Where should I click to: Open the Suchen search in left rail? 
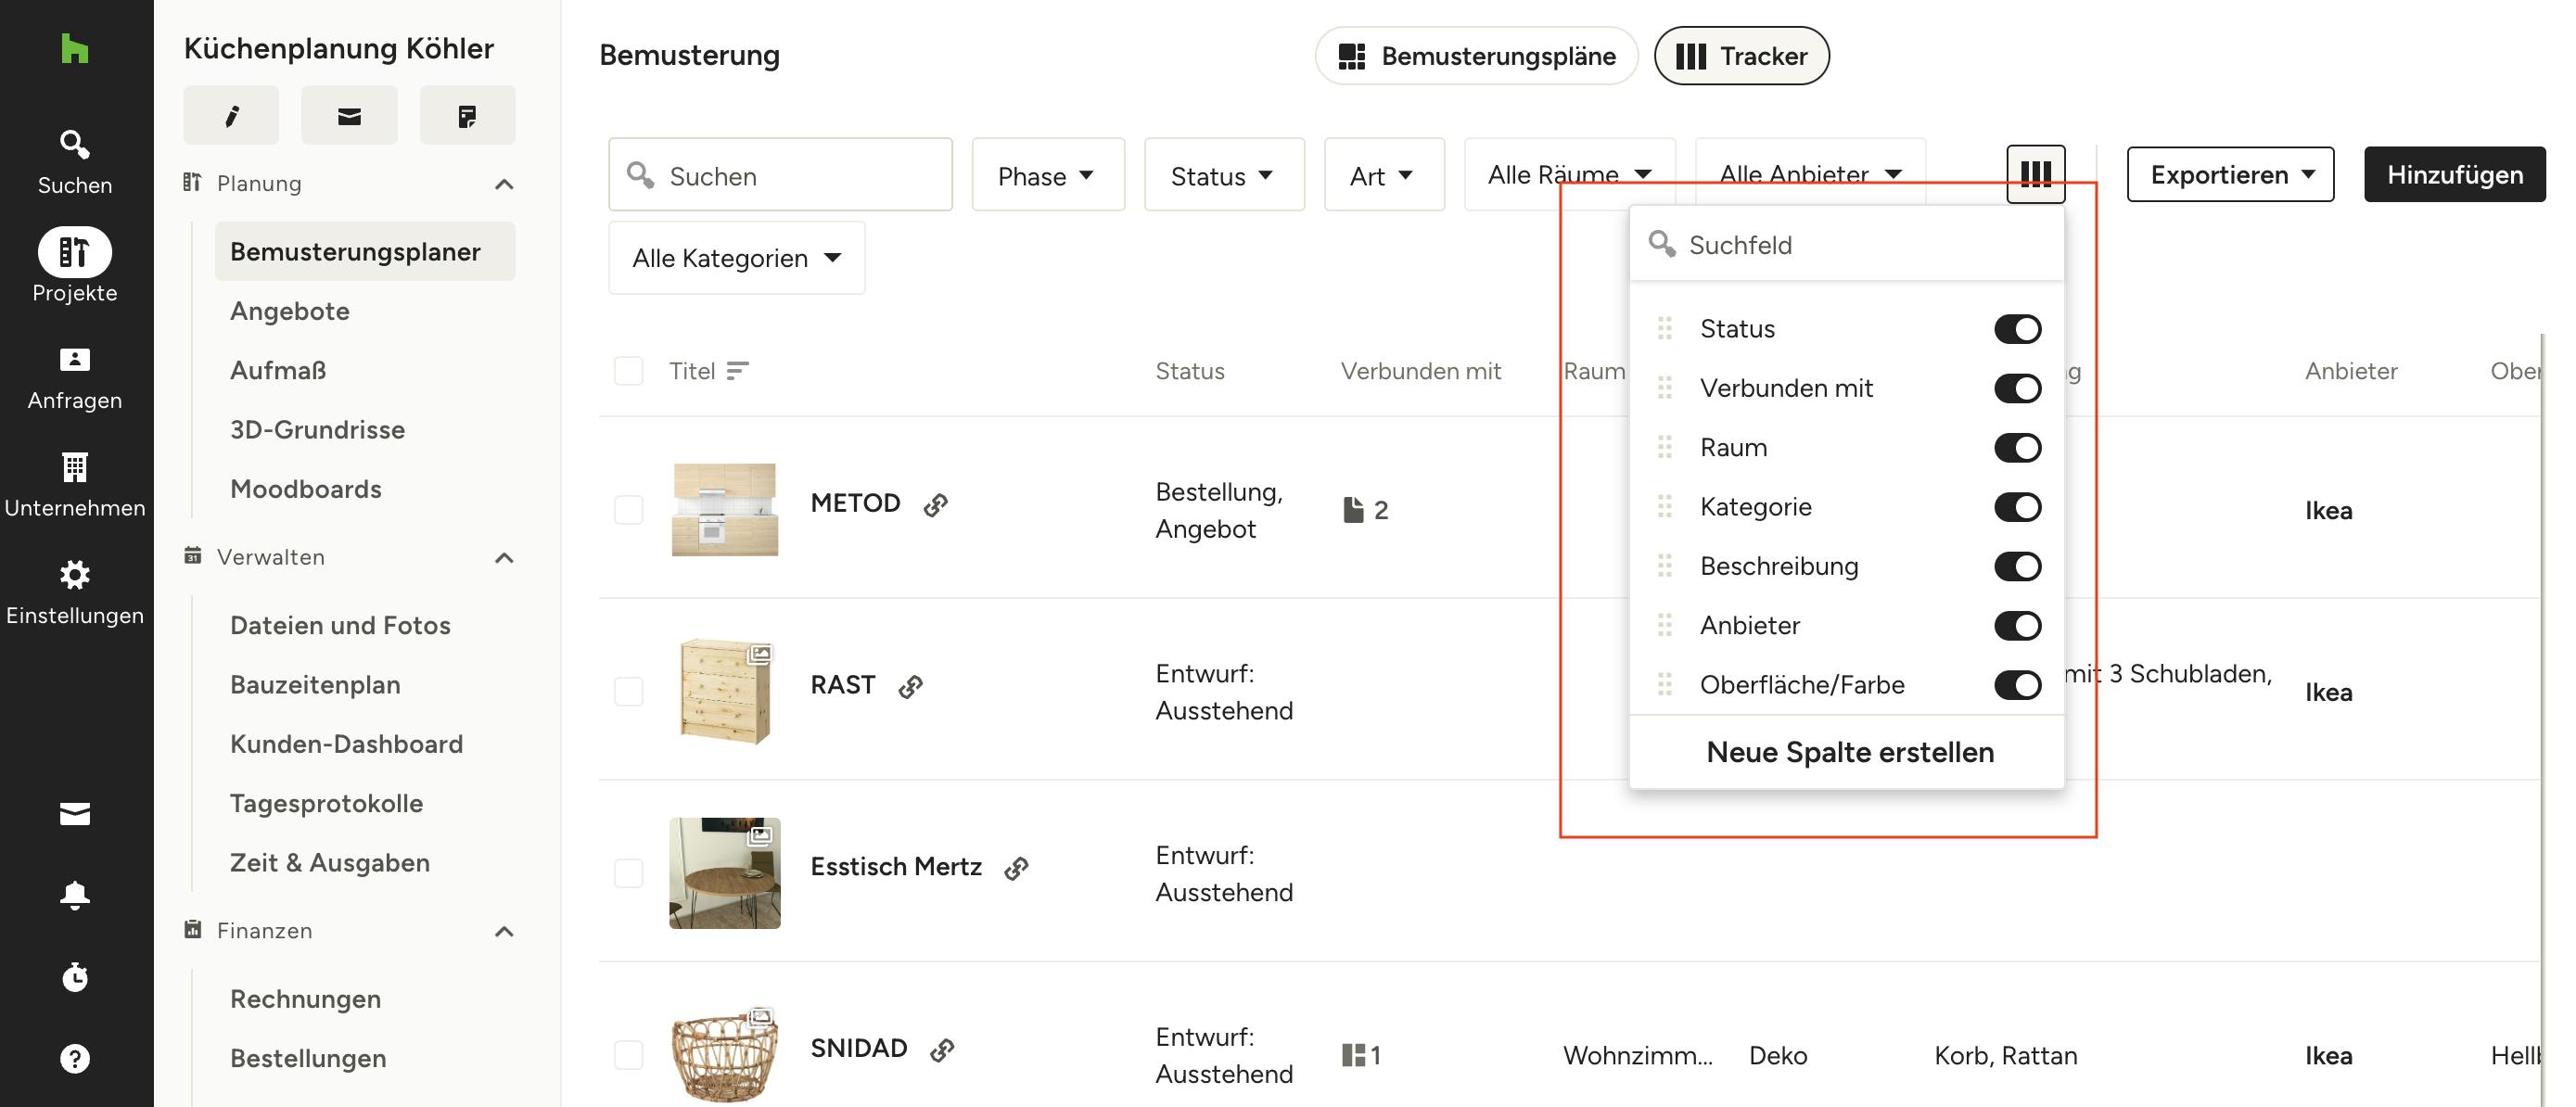click(75, 162)
